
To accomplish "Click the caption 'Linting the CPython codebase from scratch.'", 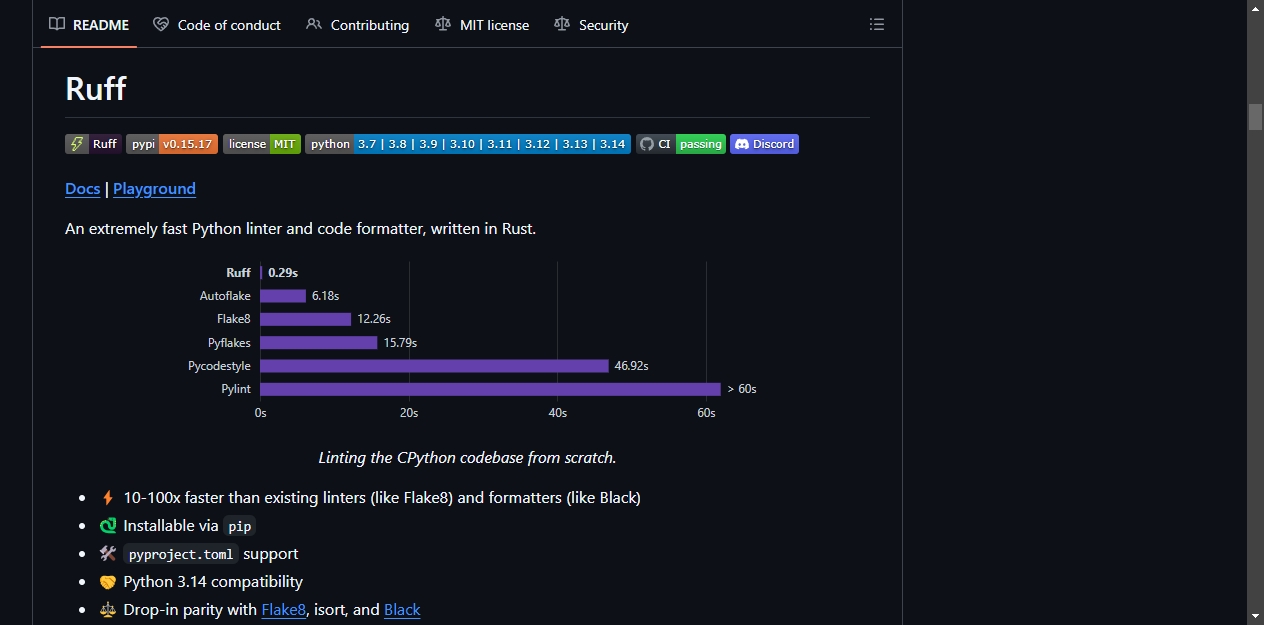I will [x=467, y=457].
